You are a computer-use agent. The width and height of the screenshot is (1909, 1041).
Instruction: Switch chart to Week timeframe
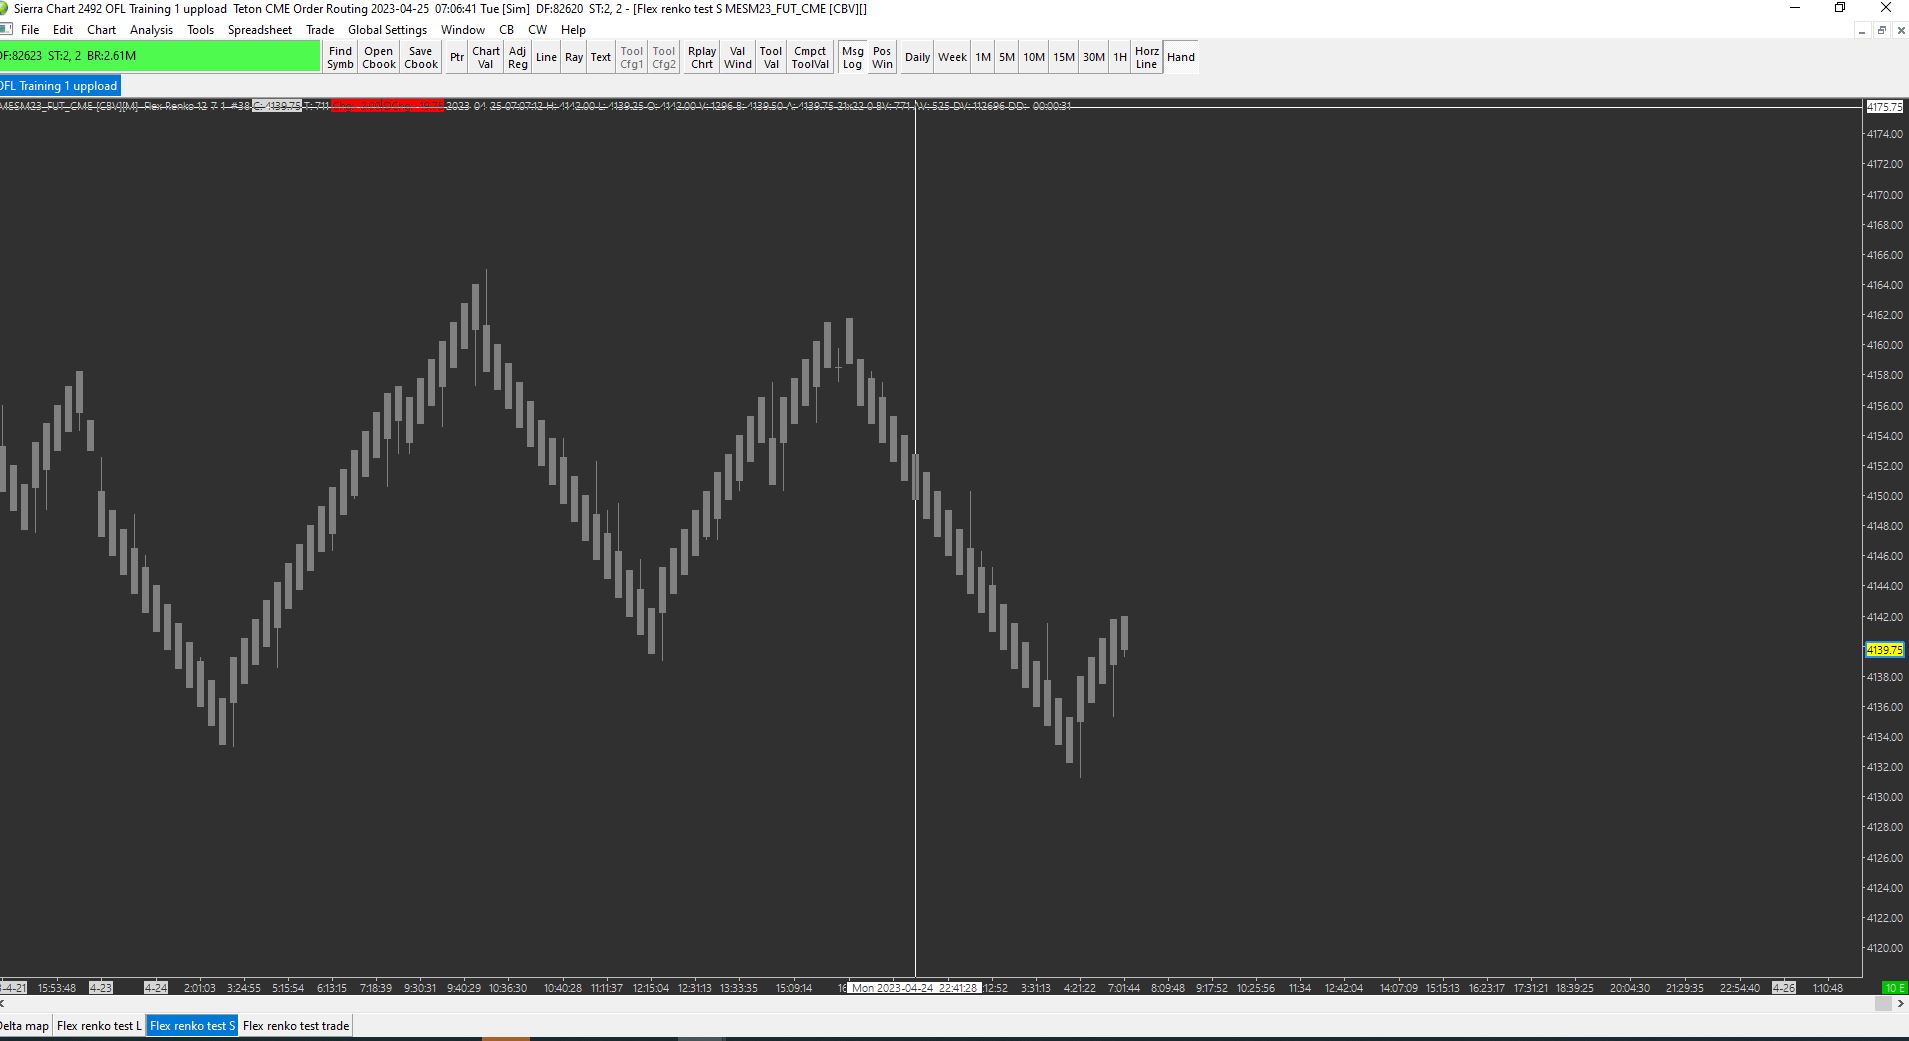(x=952, y=57)
